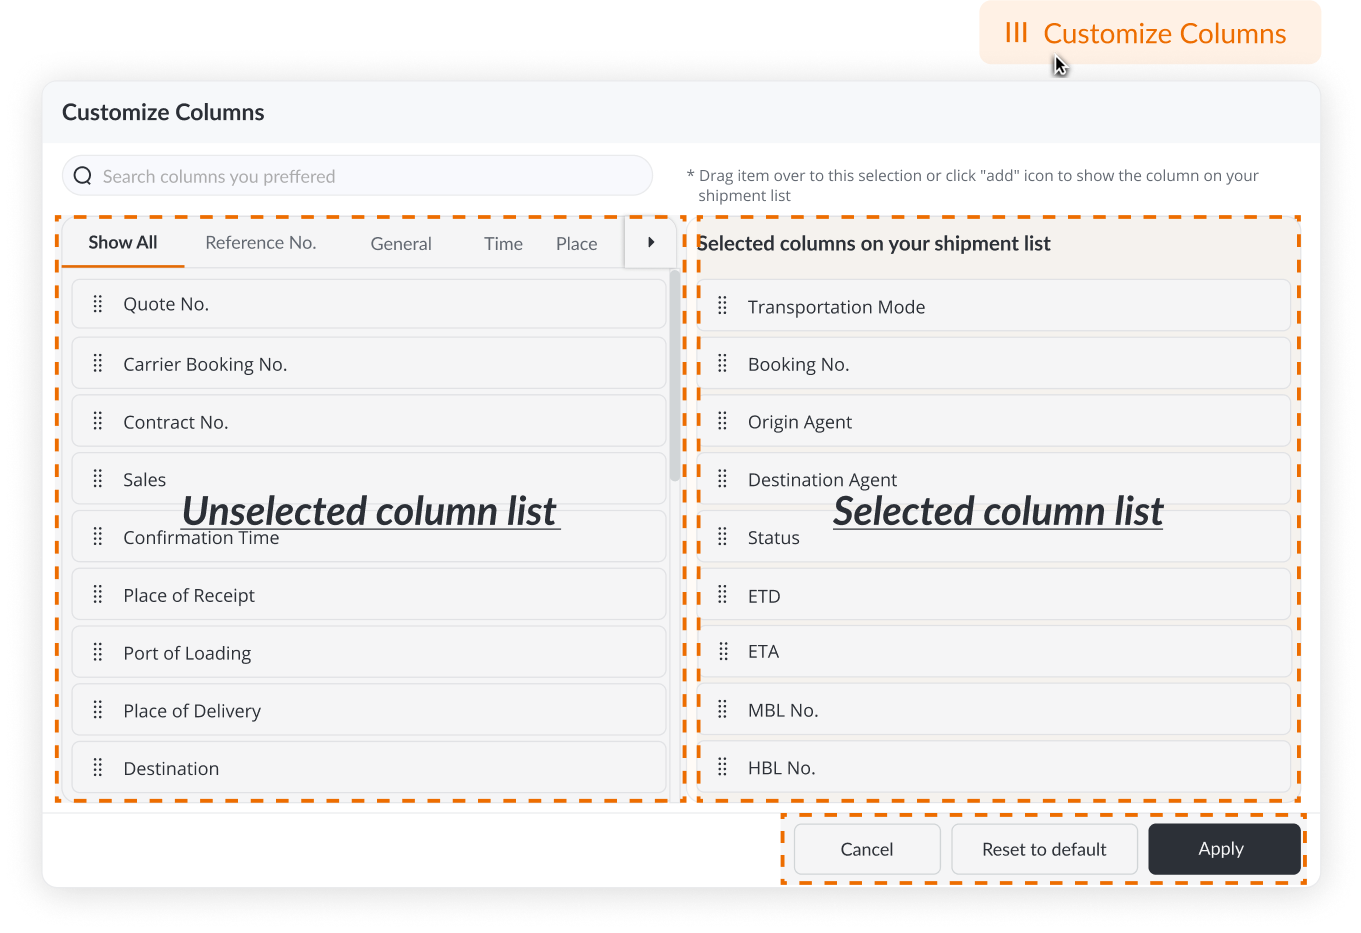1361x933 pixels.
Task: Switch to the Reference No. tab
Action: point(260,243)
